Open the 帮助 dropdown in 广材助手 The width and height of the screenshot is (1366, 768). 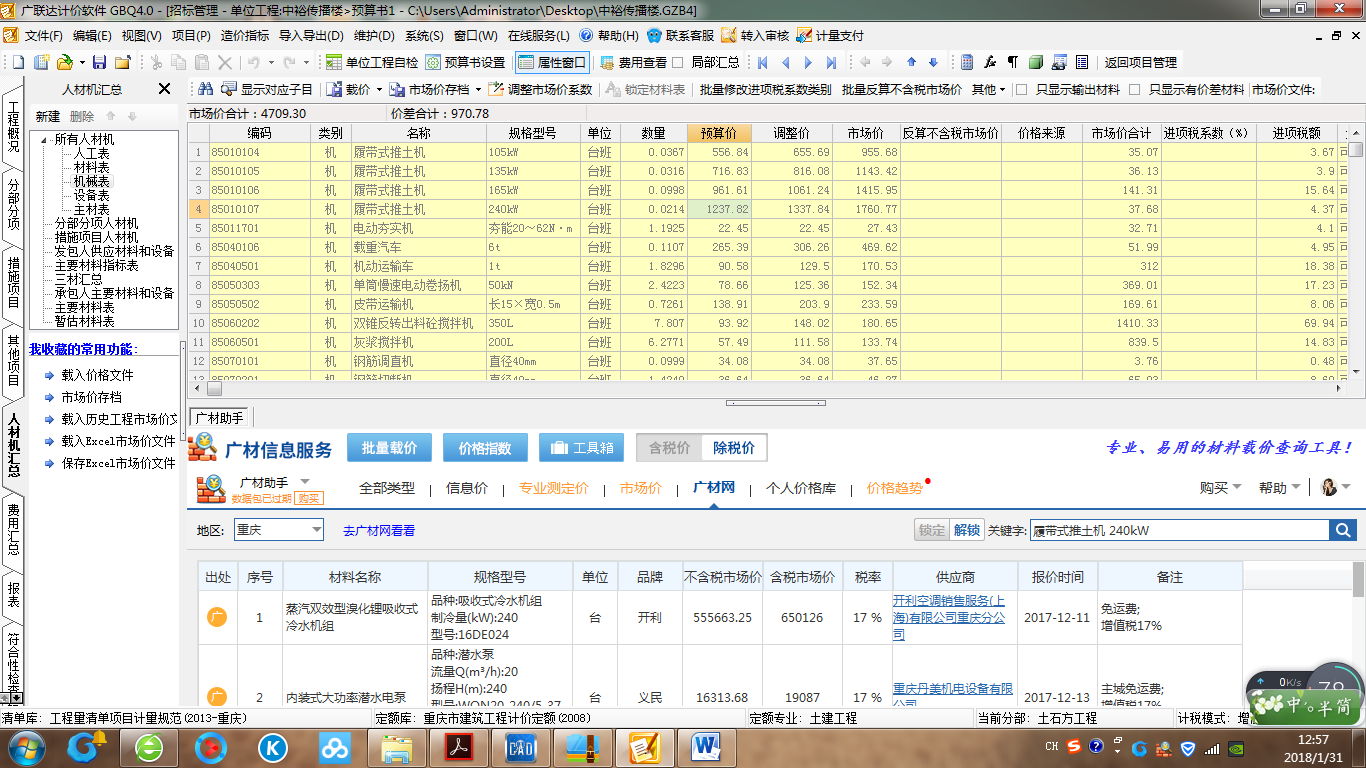(1280, 488)
